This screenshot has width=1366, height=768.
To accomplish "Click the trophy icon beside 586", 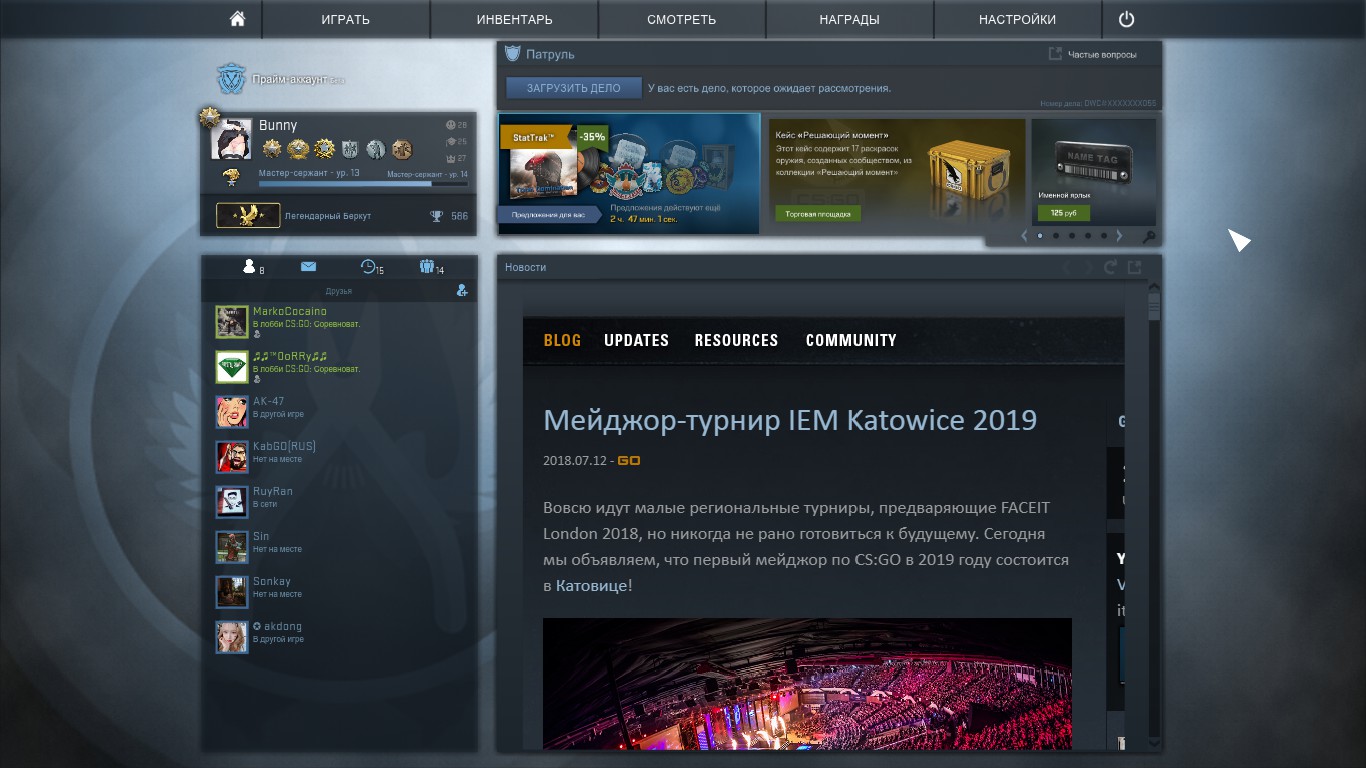I will pyautogui.click(x=437, y=216).
